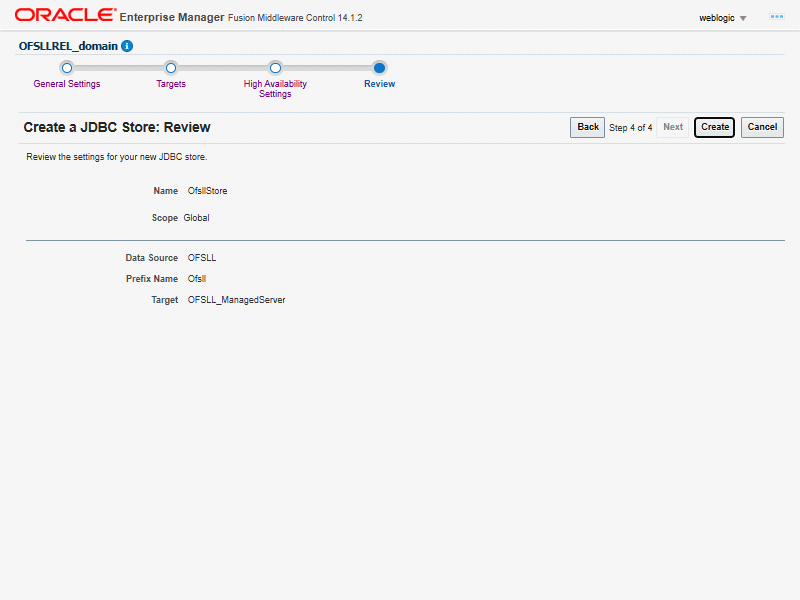Click the review instructions text
The image size is (800, 600).
[x=117, y=157]
